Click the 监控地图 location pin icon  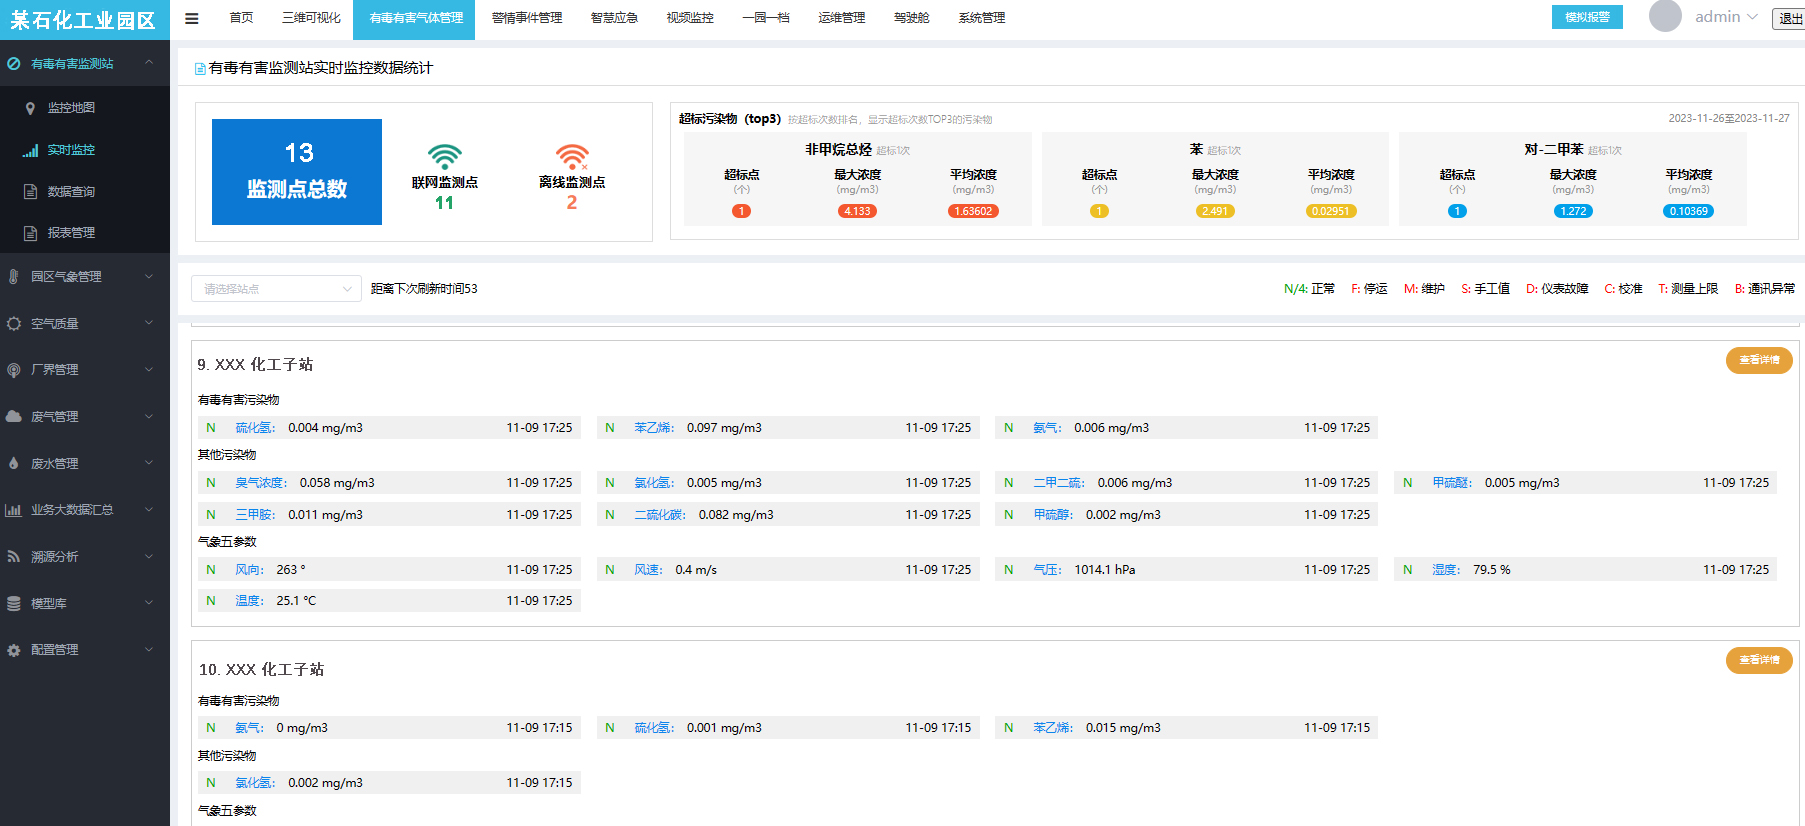click(30, 108)
